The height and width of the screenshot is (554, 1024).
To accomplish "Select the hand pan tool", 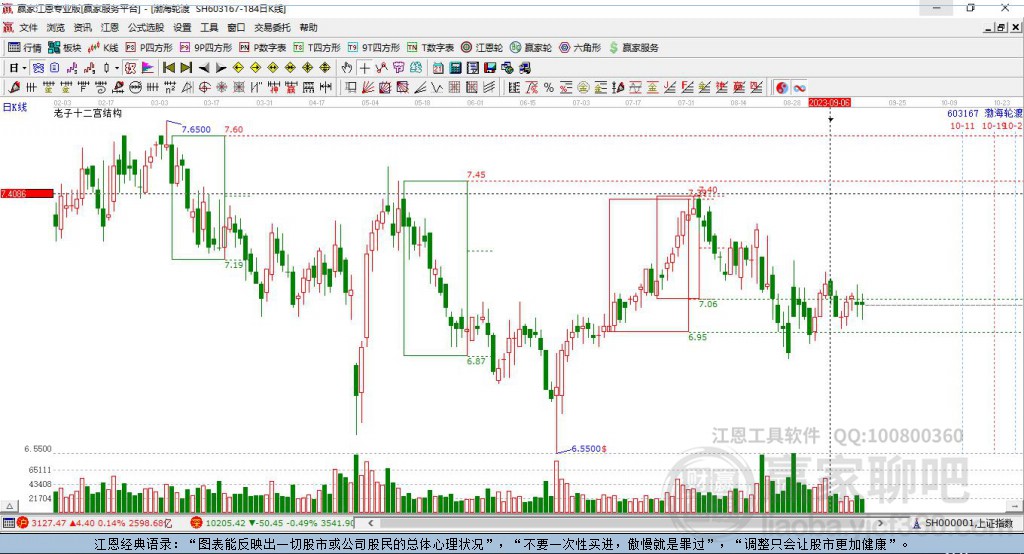I will click(347, 68).
